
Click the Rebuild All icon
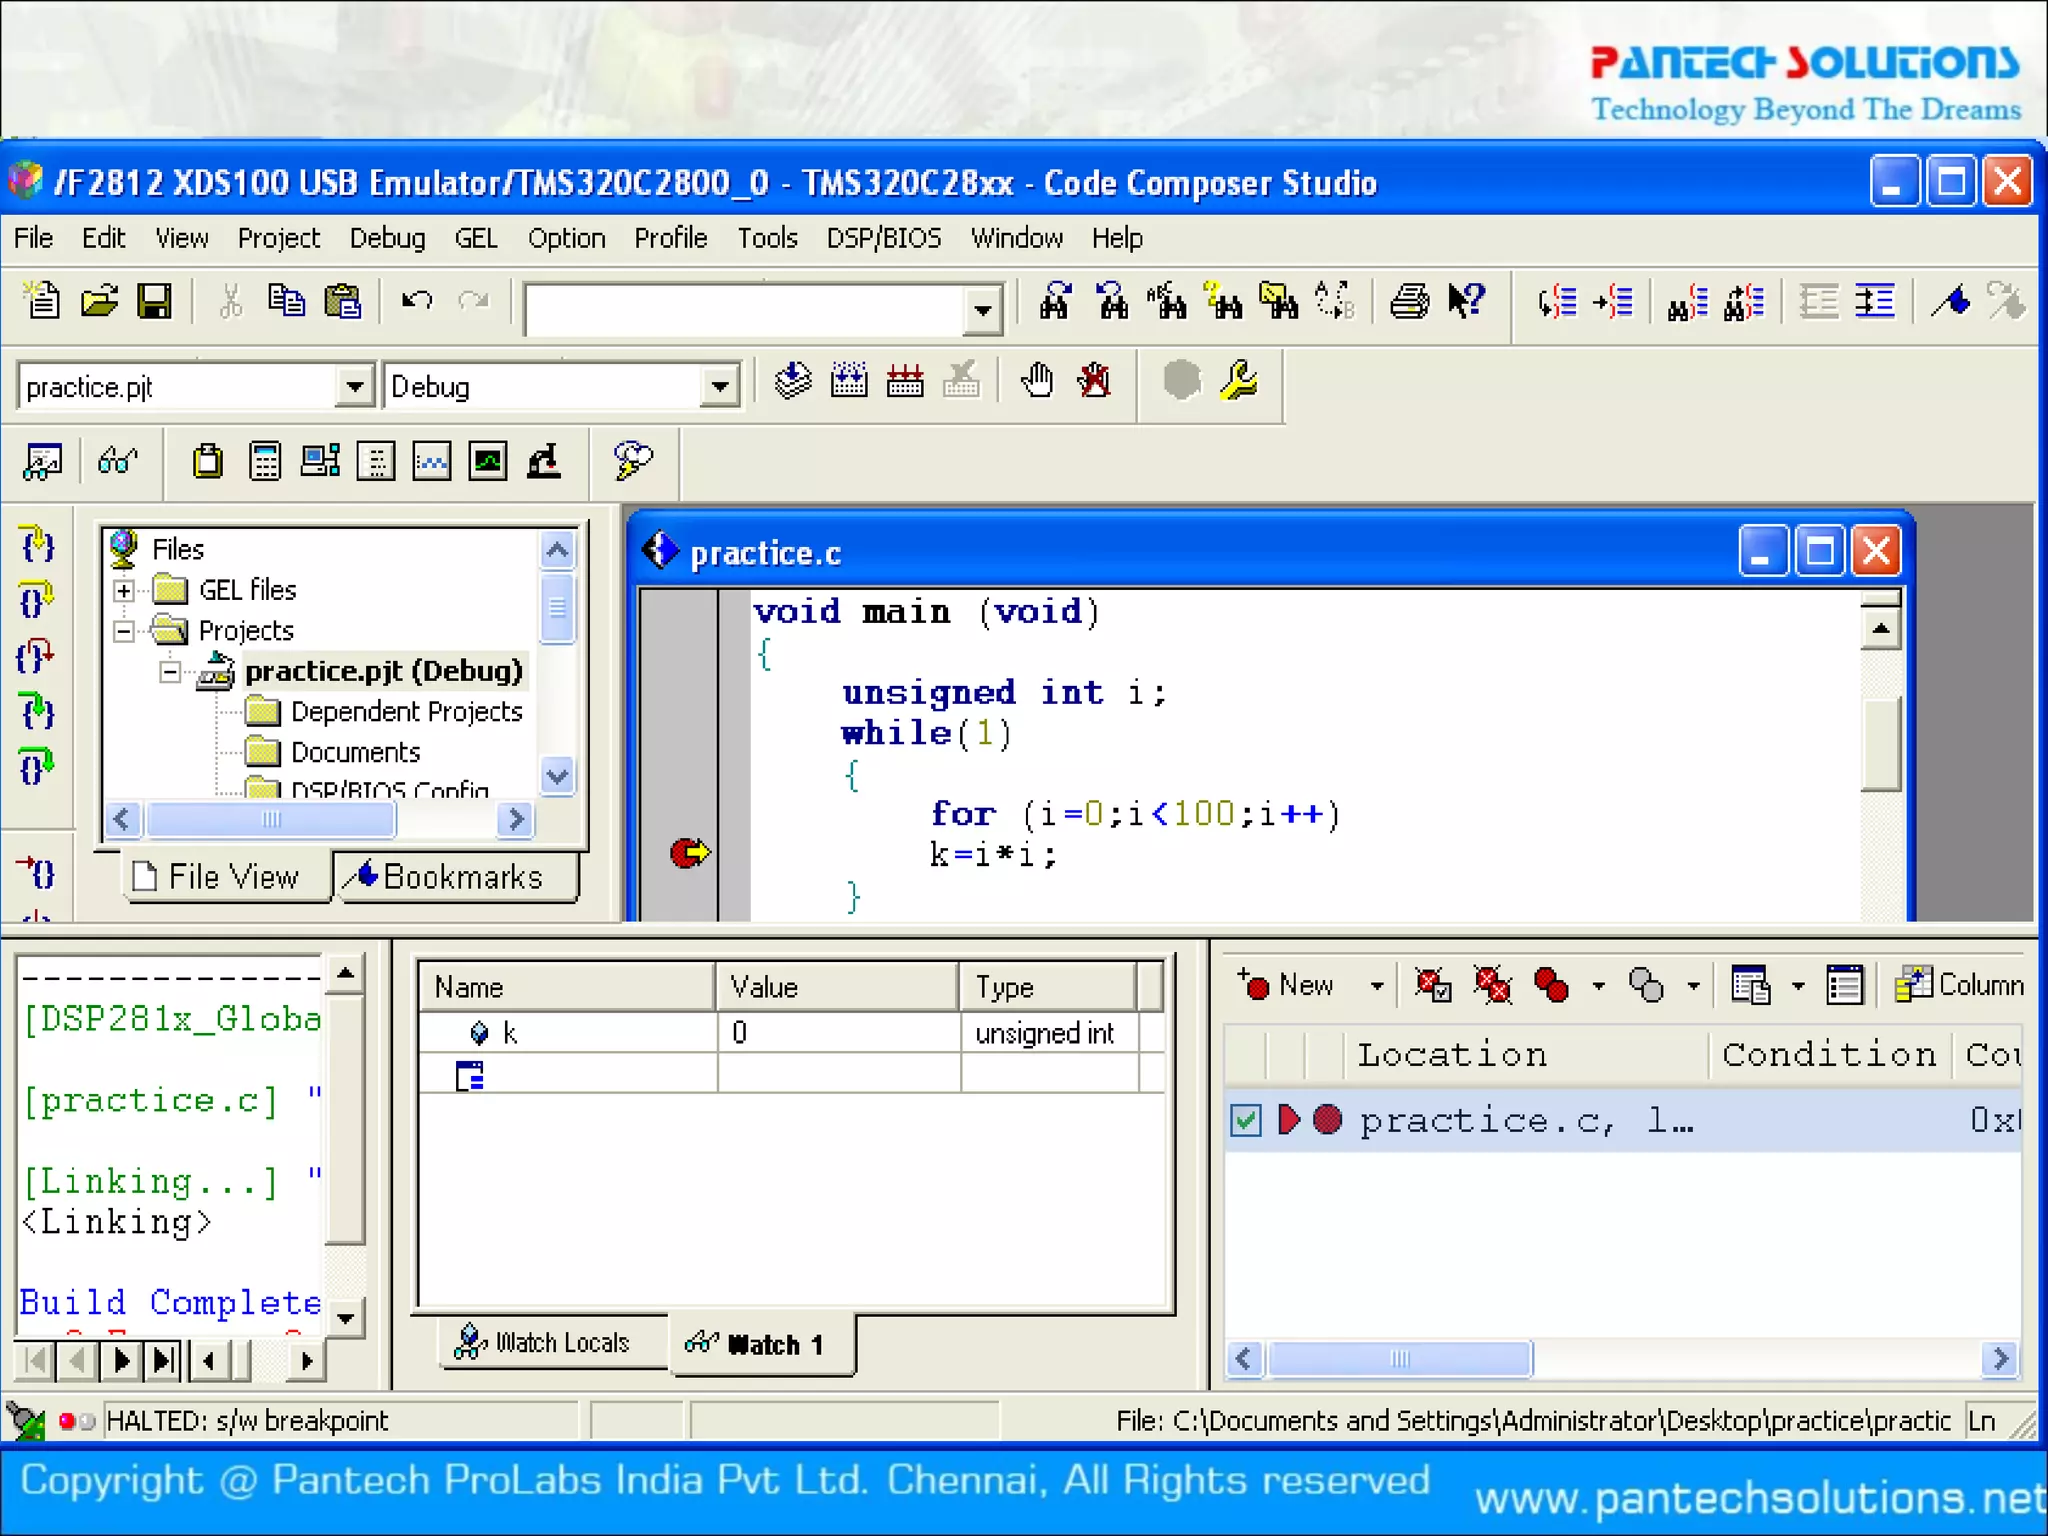click(904, 381)
